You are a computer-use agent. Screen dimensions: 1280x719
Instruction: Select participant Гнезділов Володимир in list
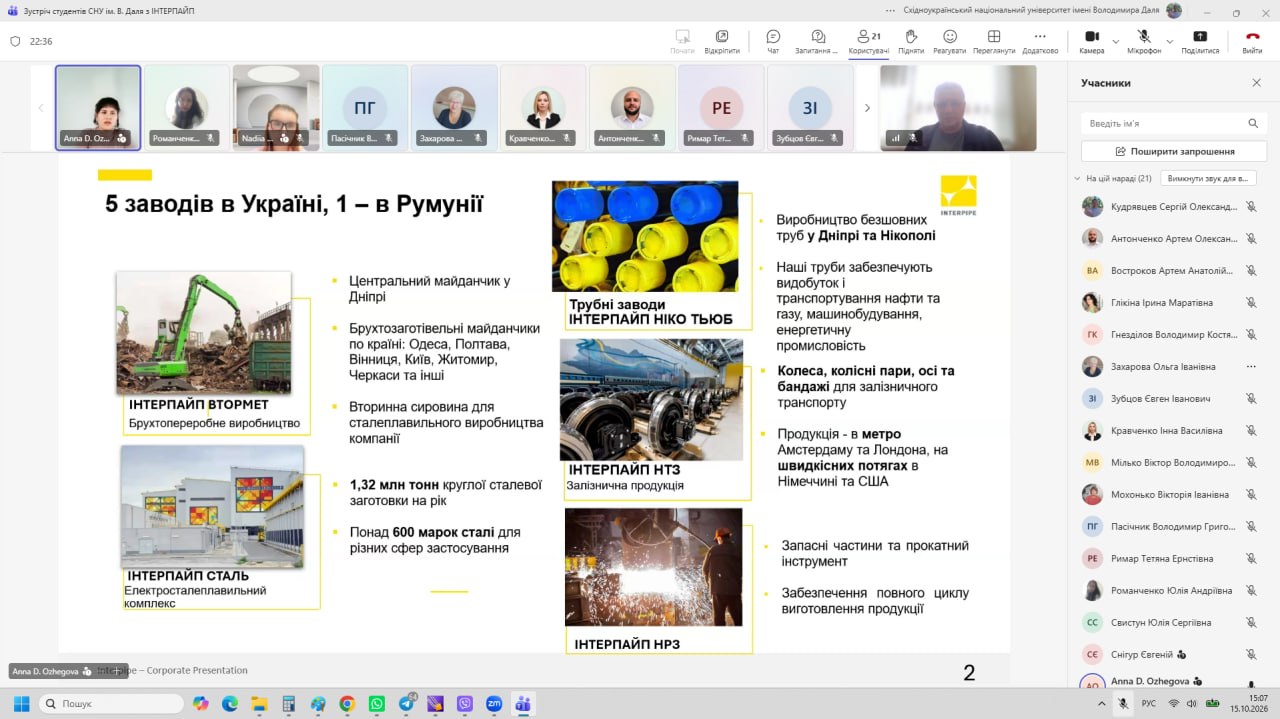coord(1170,335)
